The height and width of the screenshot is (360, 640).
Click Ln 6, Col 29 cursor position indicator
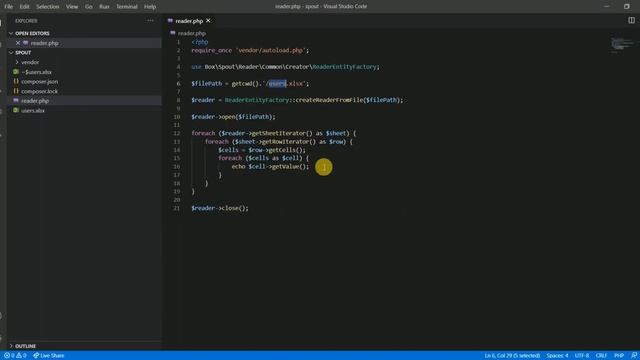[x=512, y=356]
